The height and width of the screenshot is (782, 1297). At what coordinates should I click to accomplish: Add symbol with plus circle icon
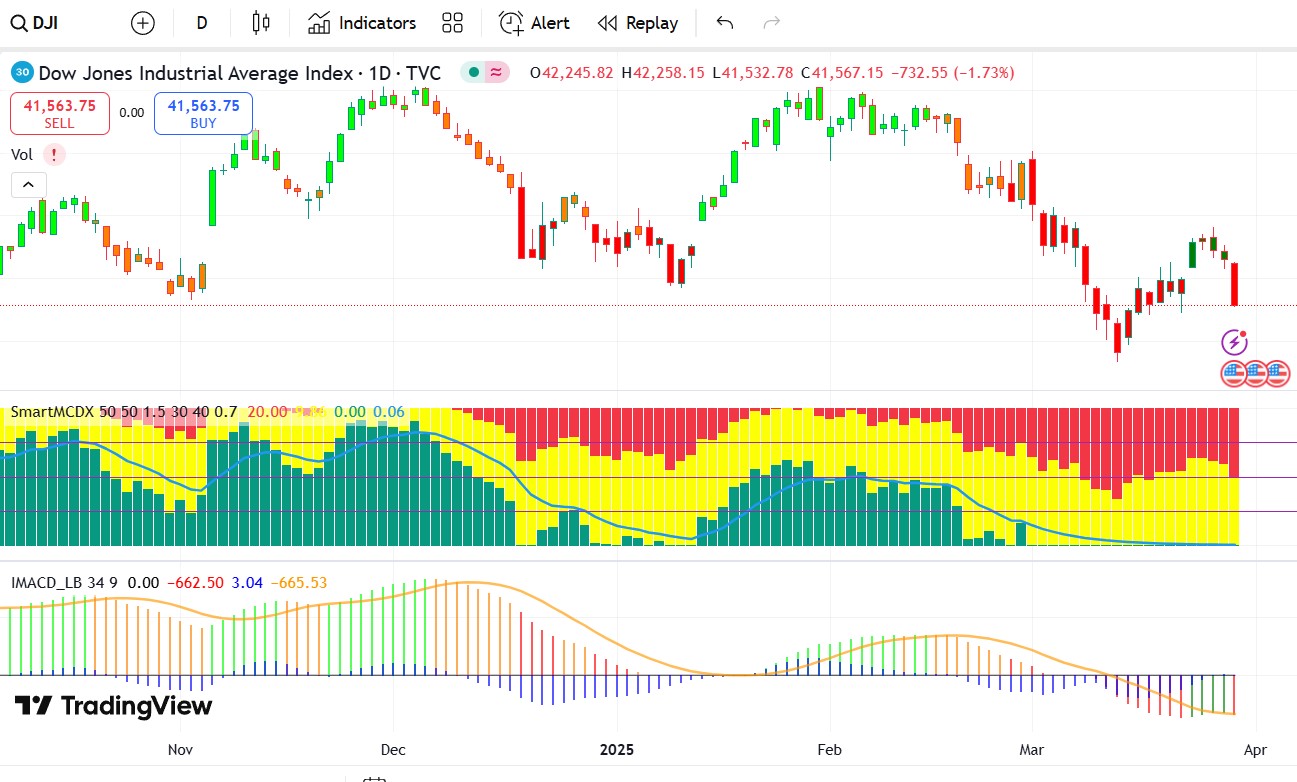coord(143,23)
